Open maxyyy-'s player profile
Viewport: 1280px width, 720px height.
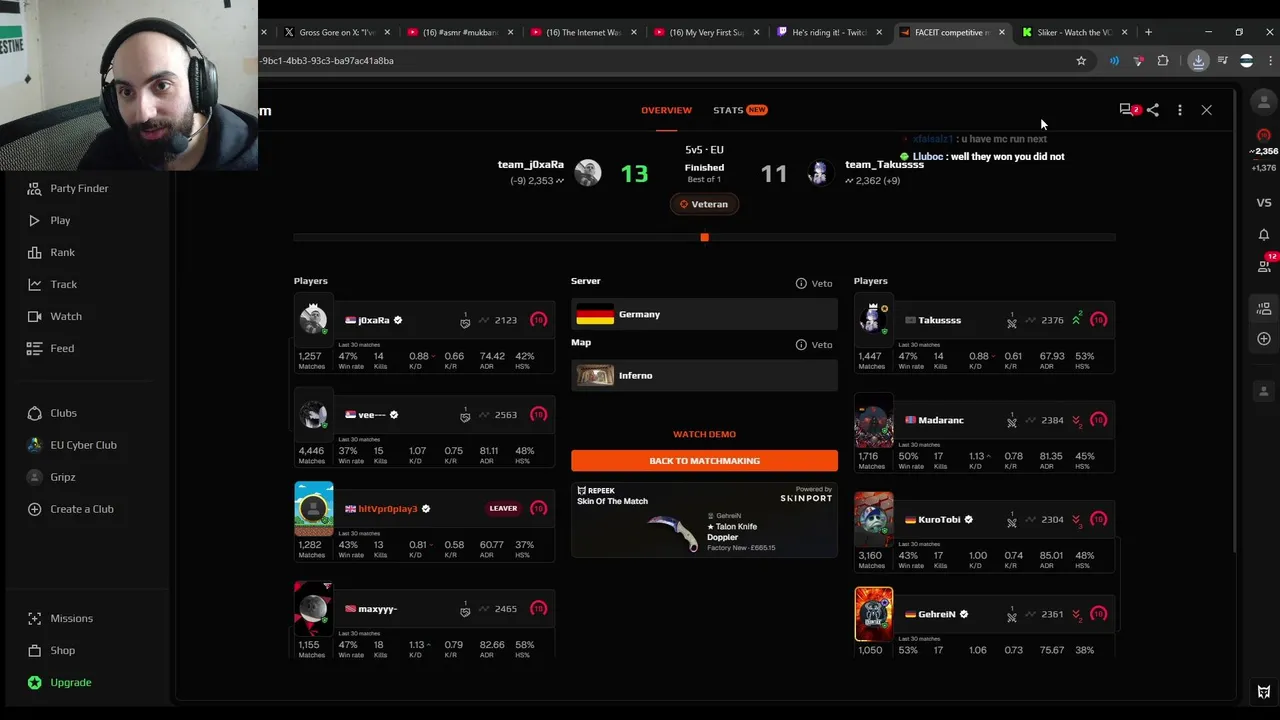377,608
